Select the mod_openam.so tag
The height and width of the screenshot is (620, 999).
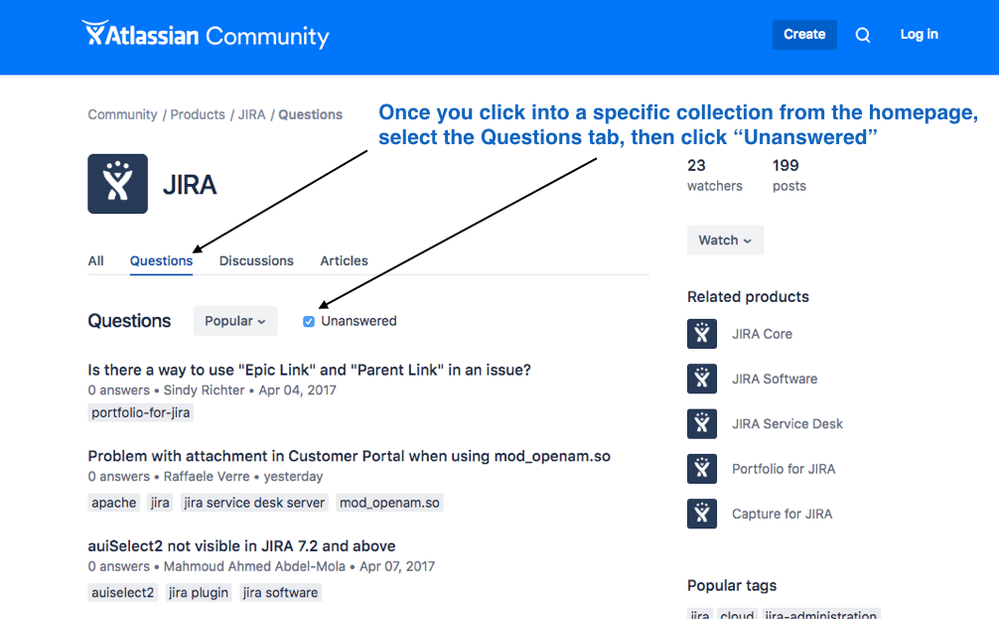(389, 503)
